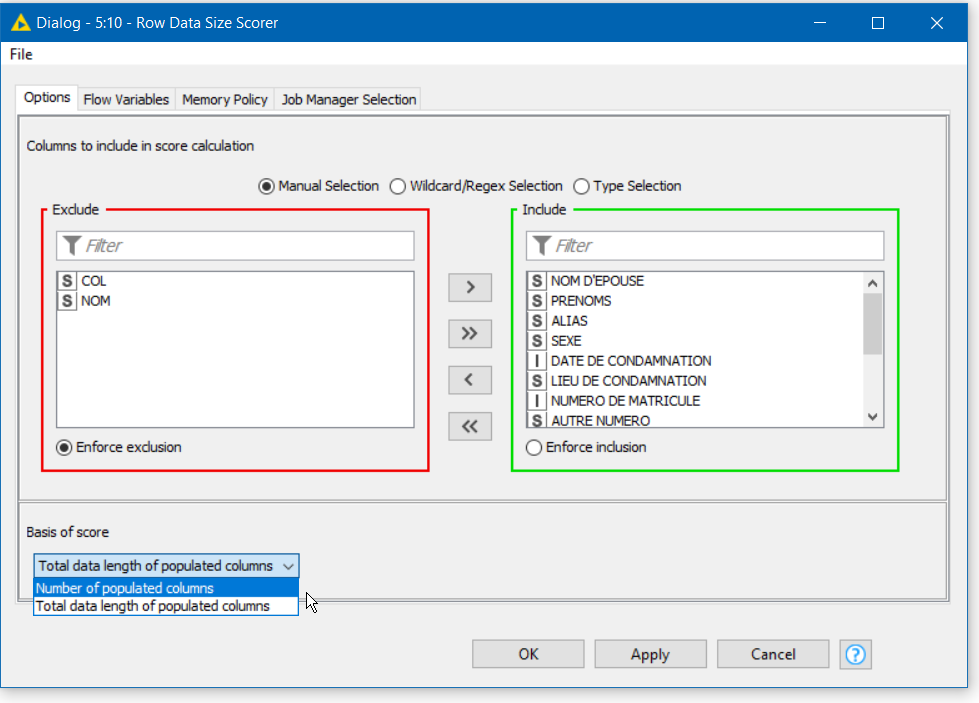The height and width of the screenshot is (703, 979).
Task: Select the NOM D'EPOUSE column in Include list
Action: point(596,281)
